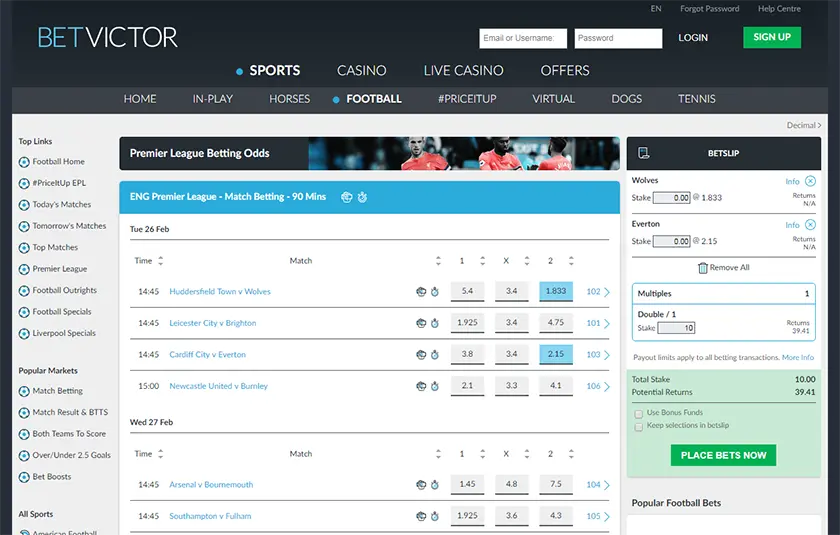Open the Casino section
The width and height of the screenshot is (840, 535).
(x=362, y=71)
